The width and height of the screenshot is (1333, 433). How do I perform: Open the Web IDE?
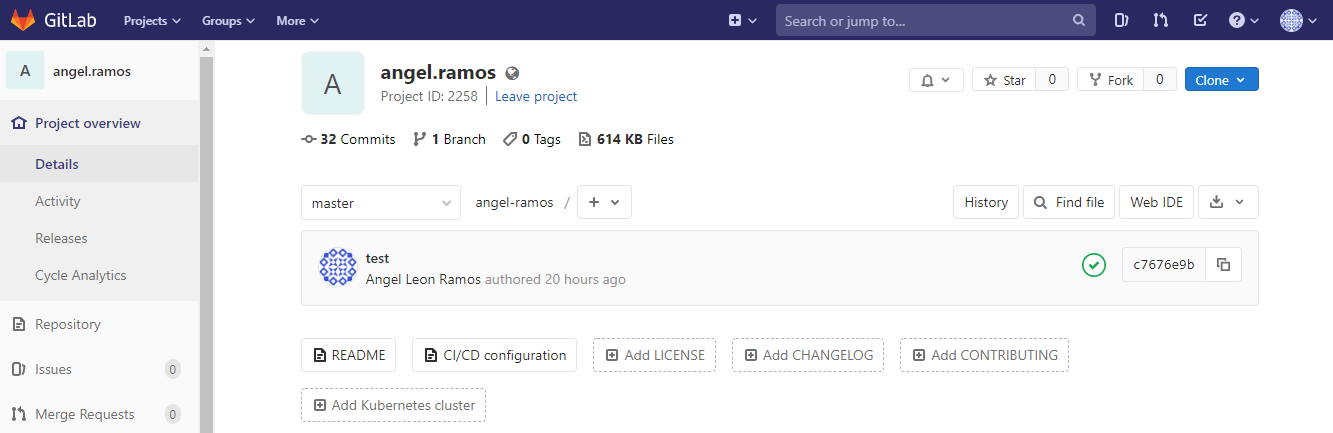coord(1156,202)
